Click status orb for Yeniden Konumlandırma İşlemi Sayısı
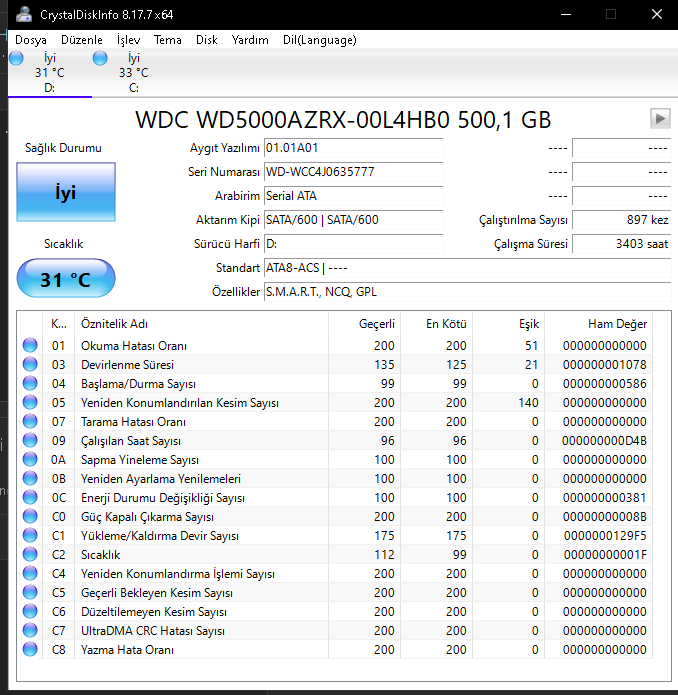The height and width of the screenshot is (695, 678). [30, 573]
